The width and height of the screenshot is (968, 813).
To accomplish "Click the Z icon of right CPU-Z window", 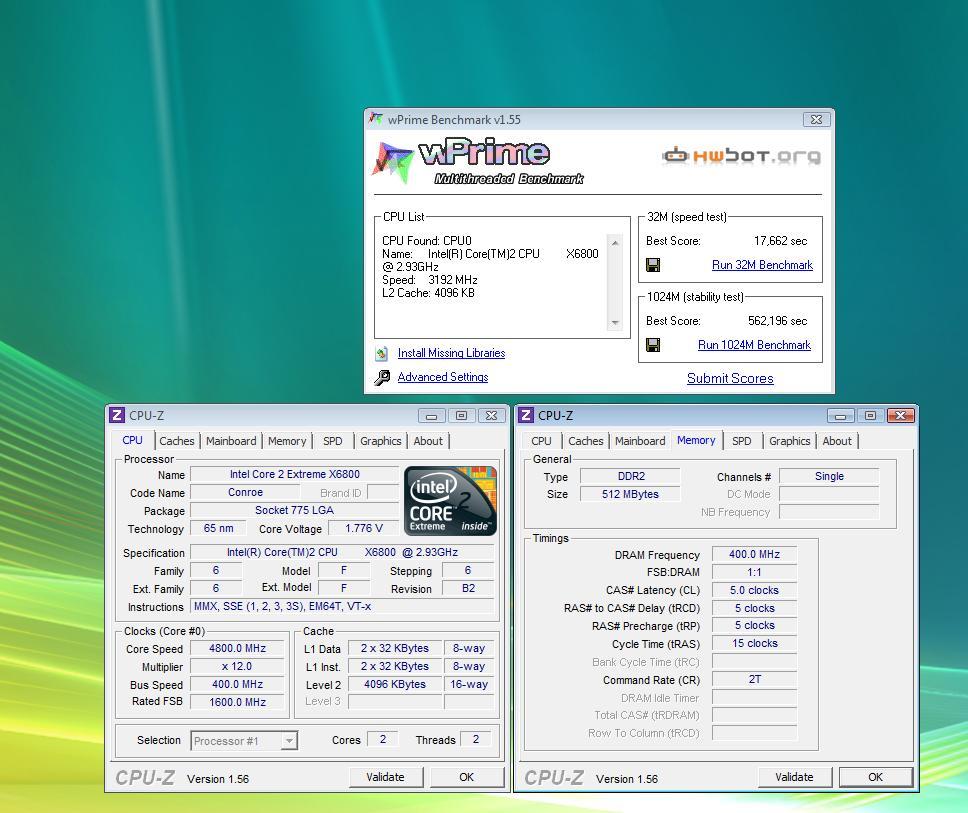I will coord(525,415).
